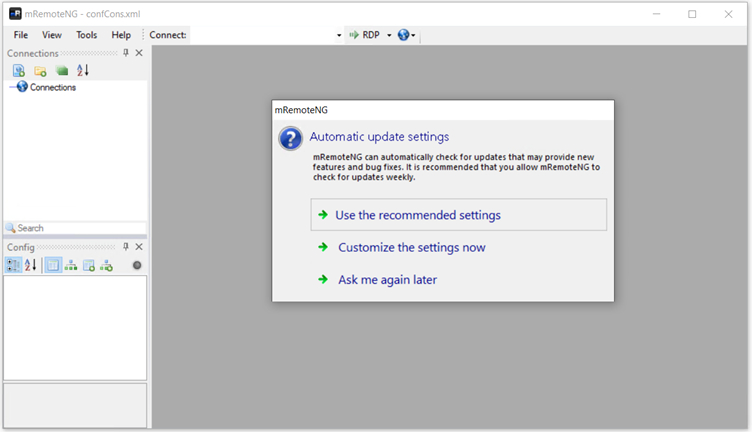752x432 pixels.
Task: Open the Help menu
Action: (121, 35)
